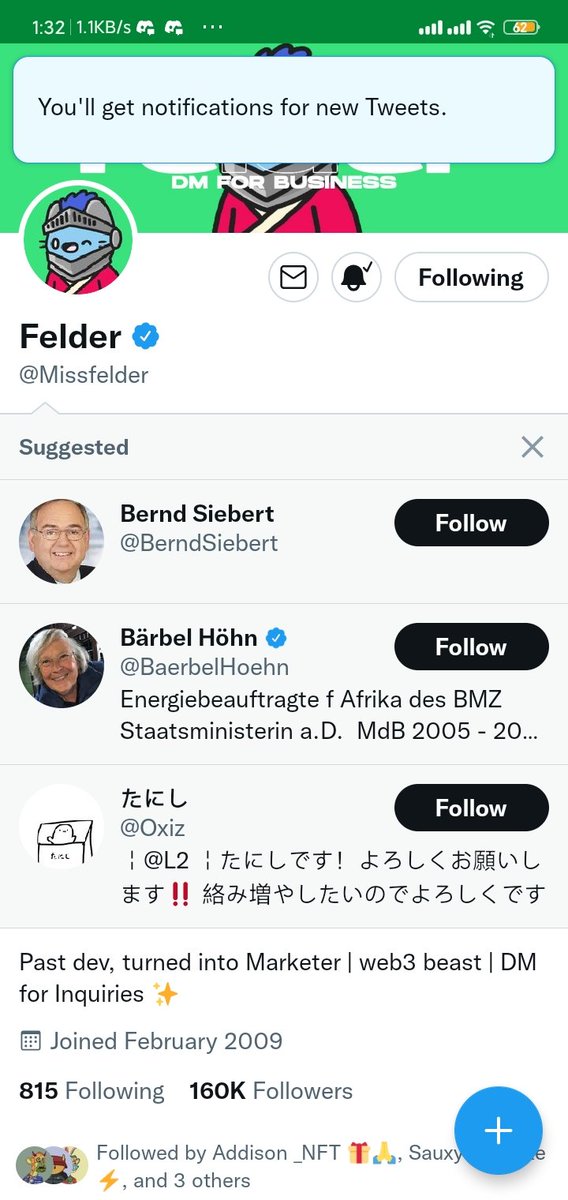Viewport: 568px width, 1200px height.
Task: View Bernd Siebert's avatar
Action: [x=61, y=542]
